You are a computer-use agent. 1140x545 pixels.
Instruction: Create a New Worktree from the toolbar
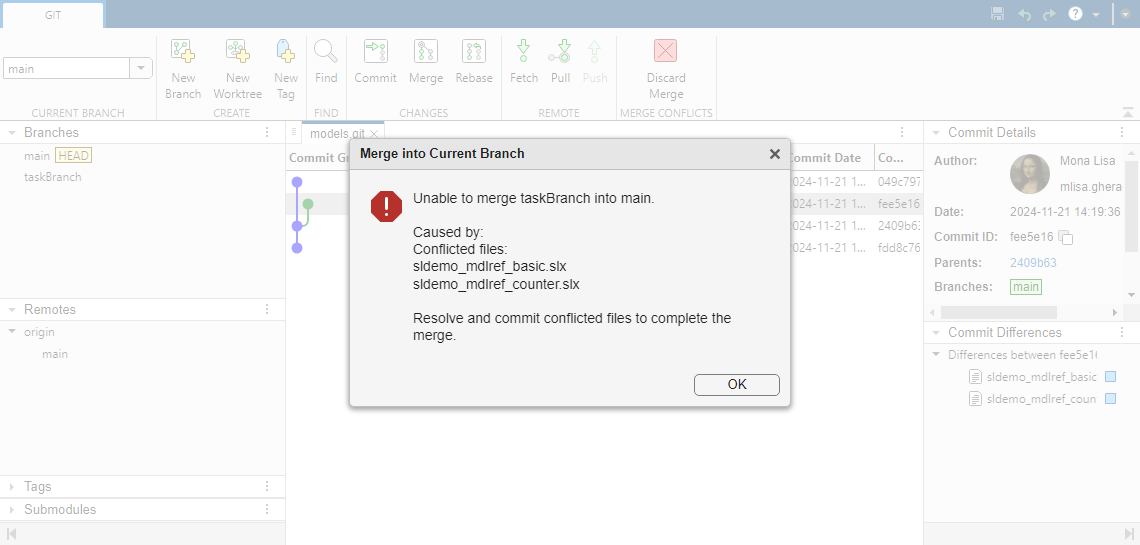point(237,52)
